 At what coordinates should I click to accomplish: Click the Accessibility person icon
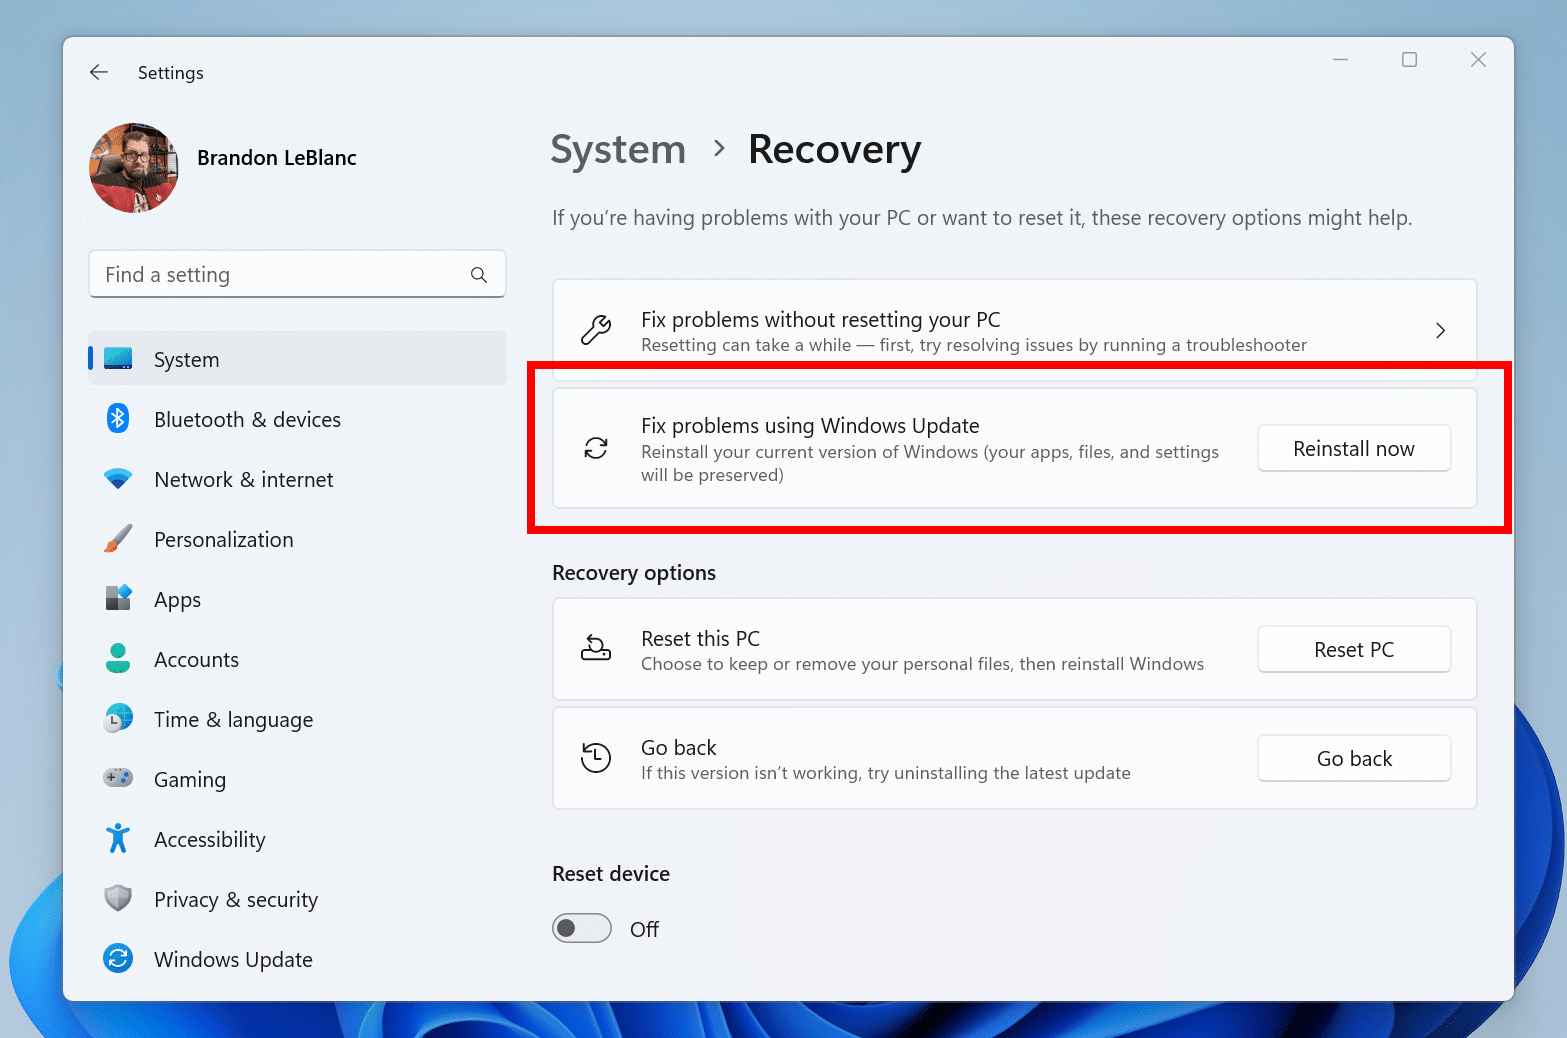[118, 838]
